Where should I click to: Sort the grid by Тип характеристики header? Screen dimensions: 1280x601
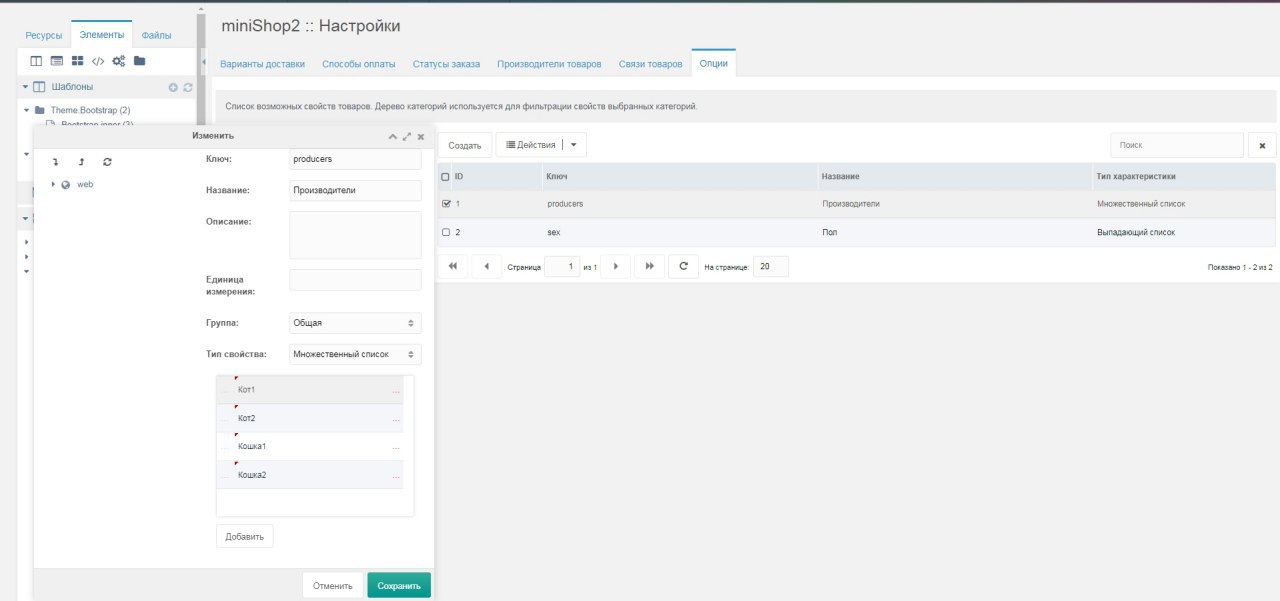coord(1184,177)
